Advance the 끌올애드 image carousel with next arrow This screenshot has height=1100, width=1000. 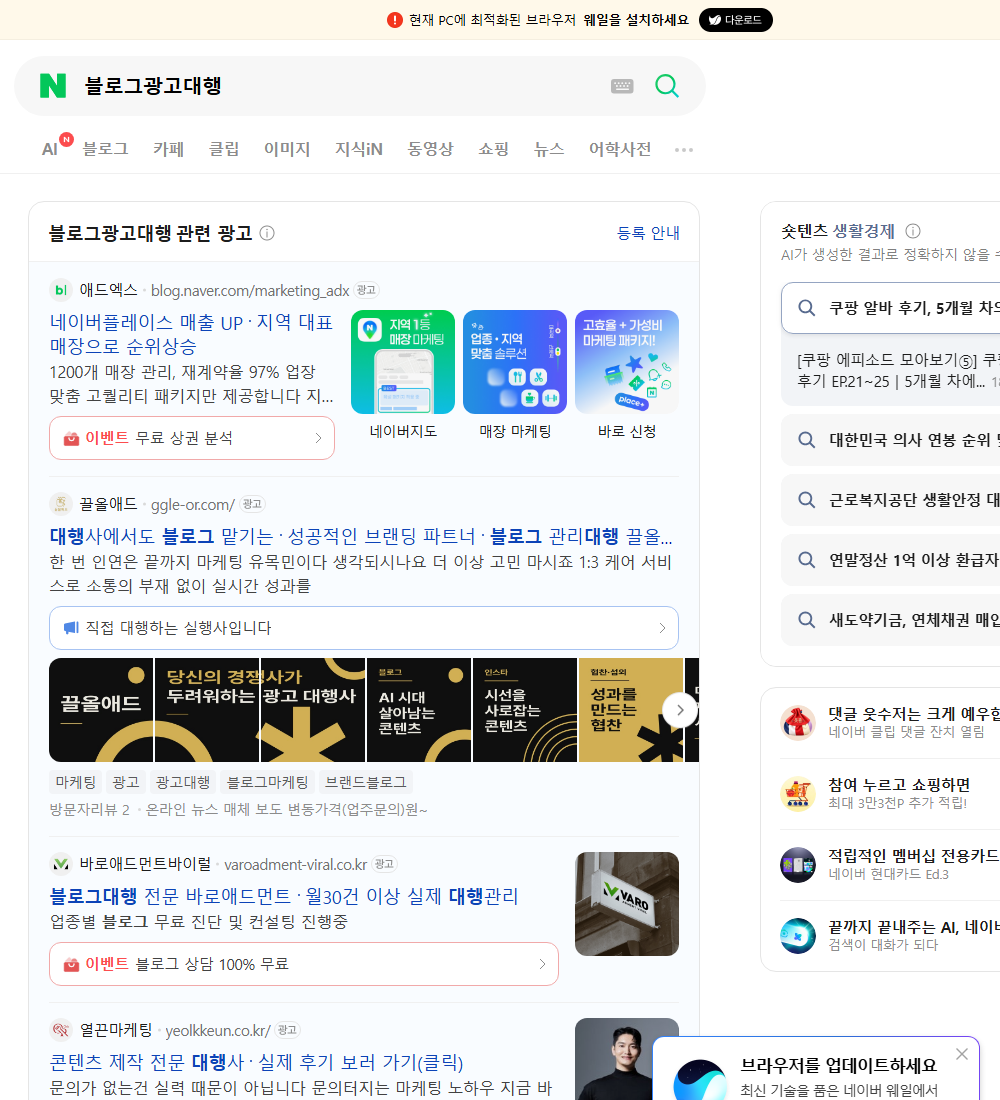pos(679,710)
